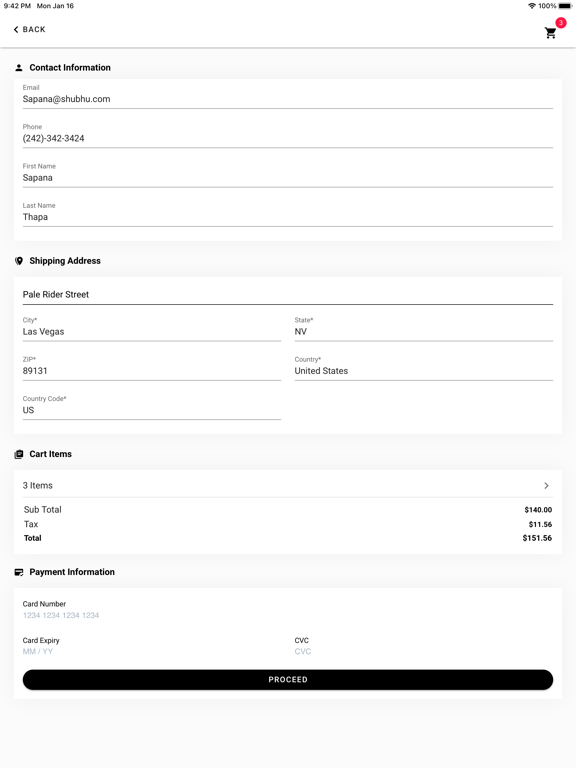Click the PROCEED button
Viewport: 576px width, 768px height.
pos(288,679)
